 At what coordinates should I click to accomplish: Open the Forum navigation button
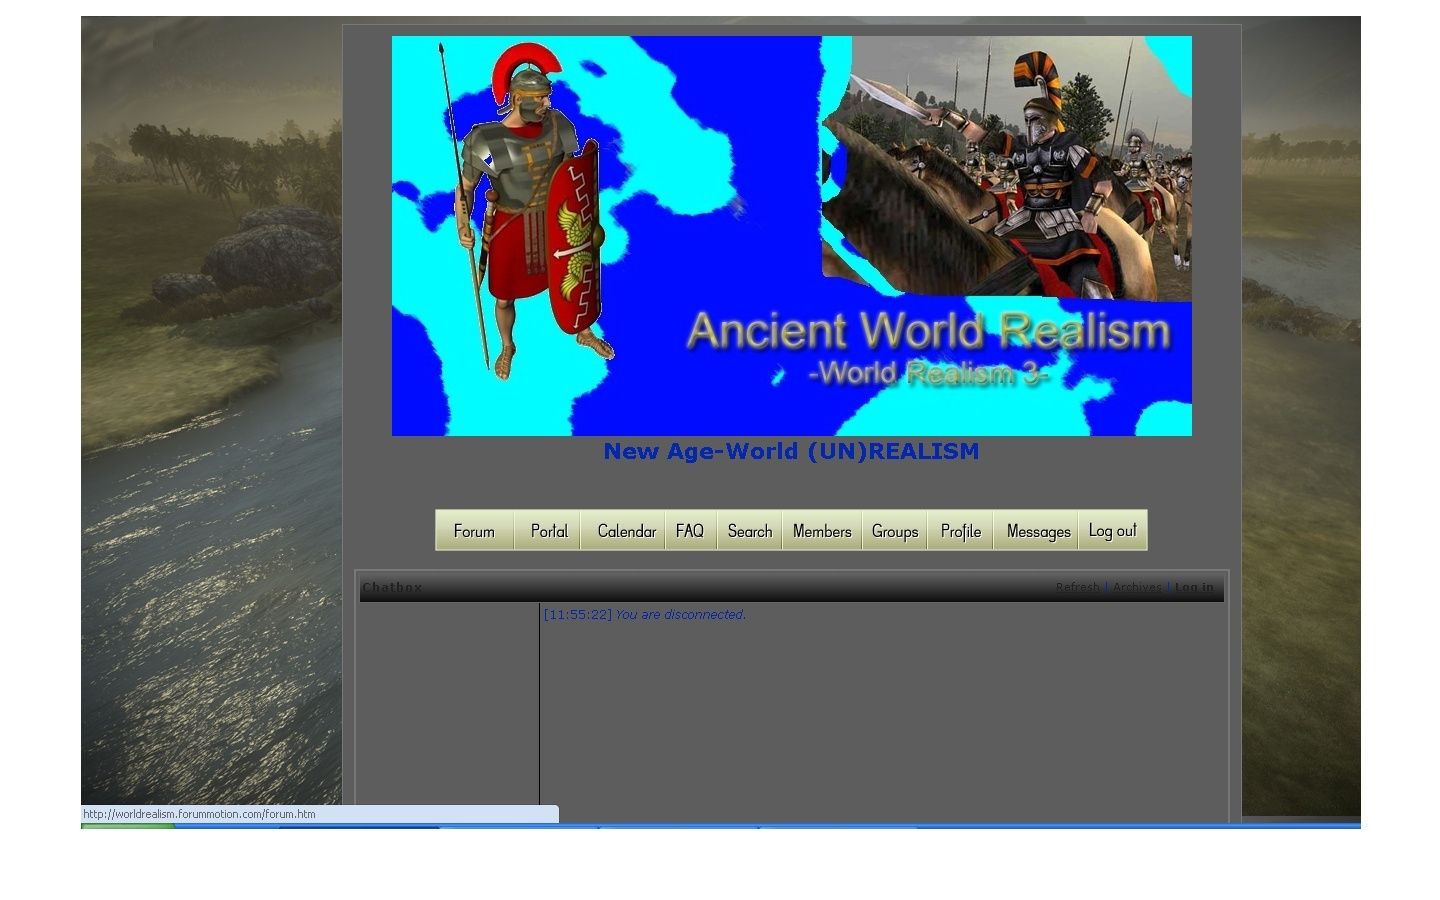pyautogui.click(x=474, y=531)
